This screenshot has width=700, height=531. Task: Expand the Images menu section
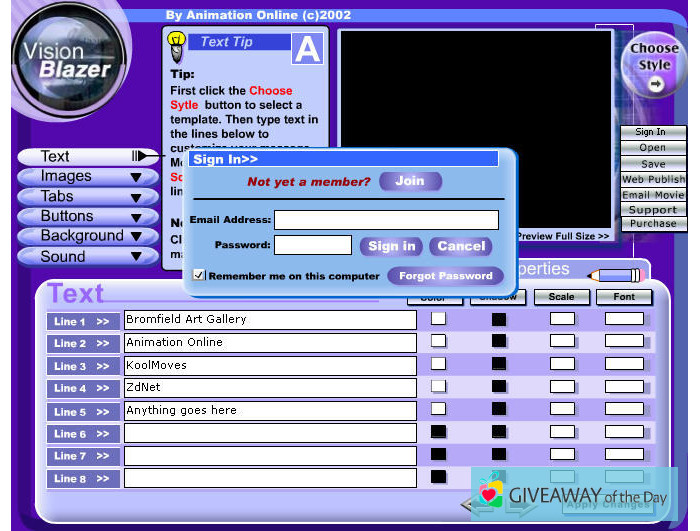(87, 177)
